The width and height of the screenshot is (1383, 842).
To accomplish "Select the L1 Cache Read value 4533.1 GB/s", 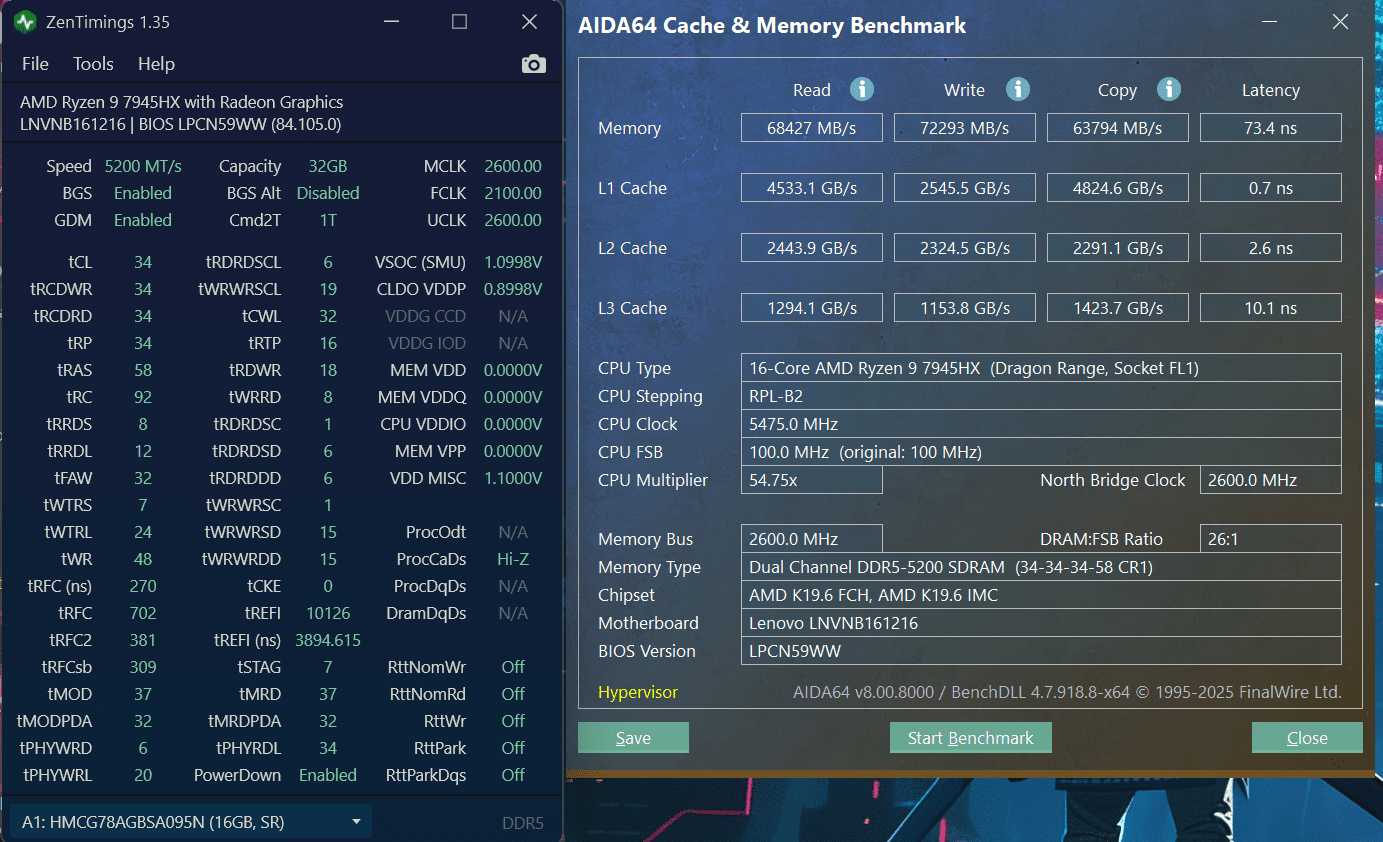I will pos(812,188).
